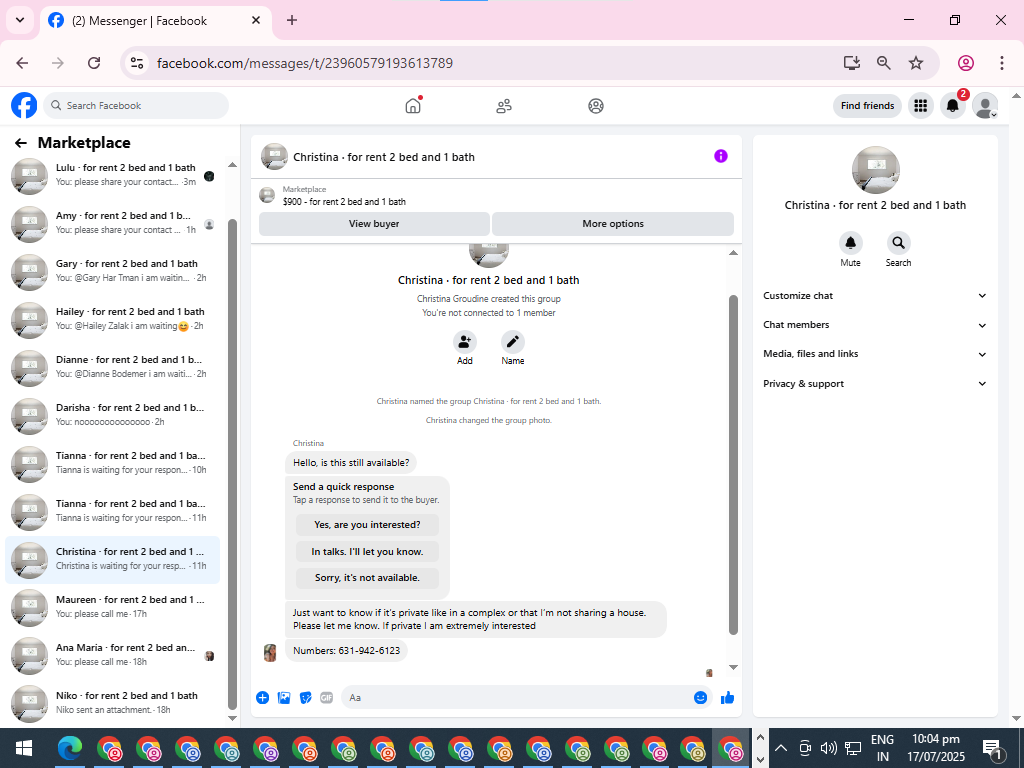Focus the Search Facebook field
1024x768 pixels.
(x=136, y=105)
